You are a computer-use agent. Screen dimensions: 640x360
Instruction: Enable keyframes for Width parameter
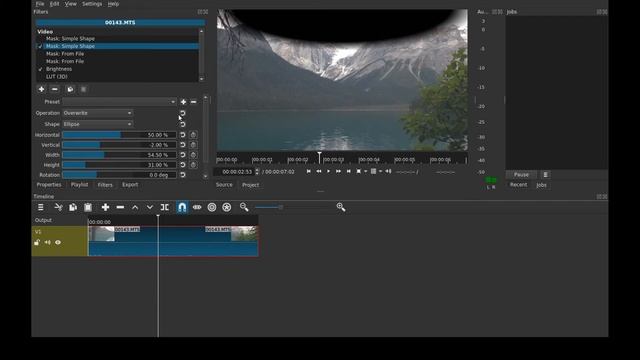tap(193, 155)
